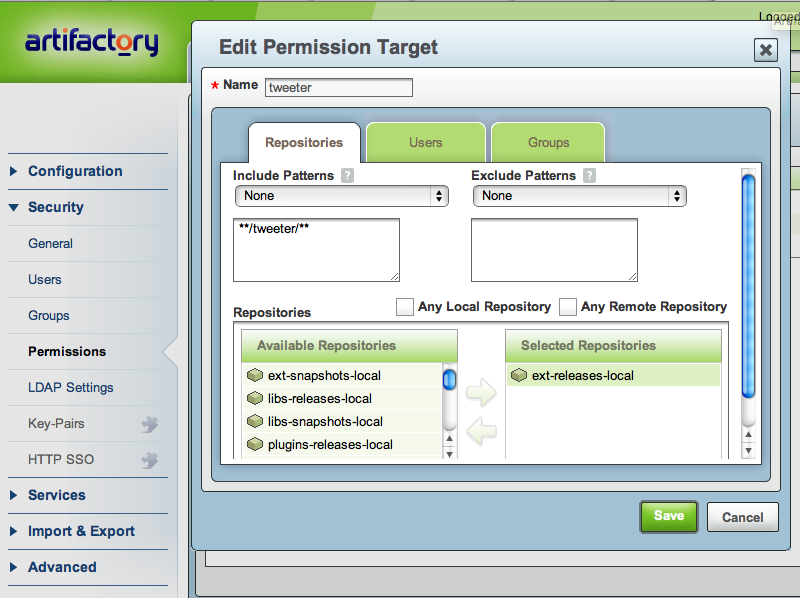The width and height of the screenshot is (800, 598).
Task: Click the Artifactory logo
Action: point(92,42)
